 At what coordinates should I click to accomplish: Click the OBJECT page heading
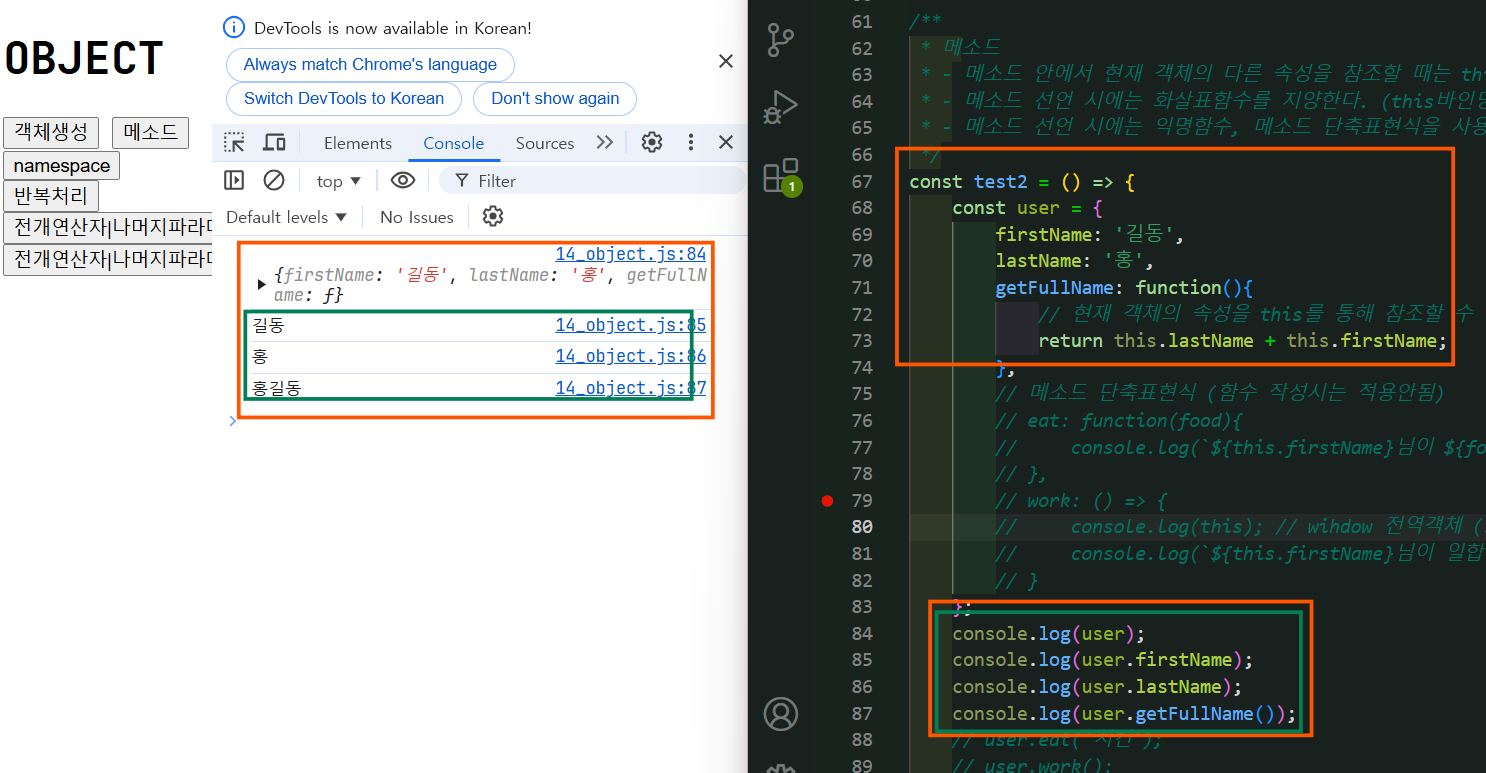[x=84, y=58]
